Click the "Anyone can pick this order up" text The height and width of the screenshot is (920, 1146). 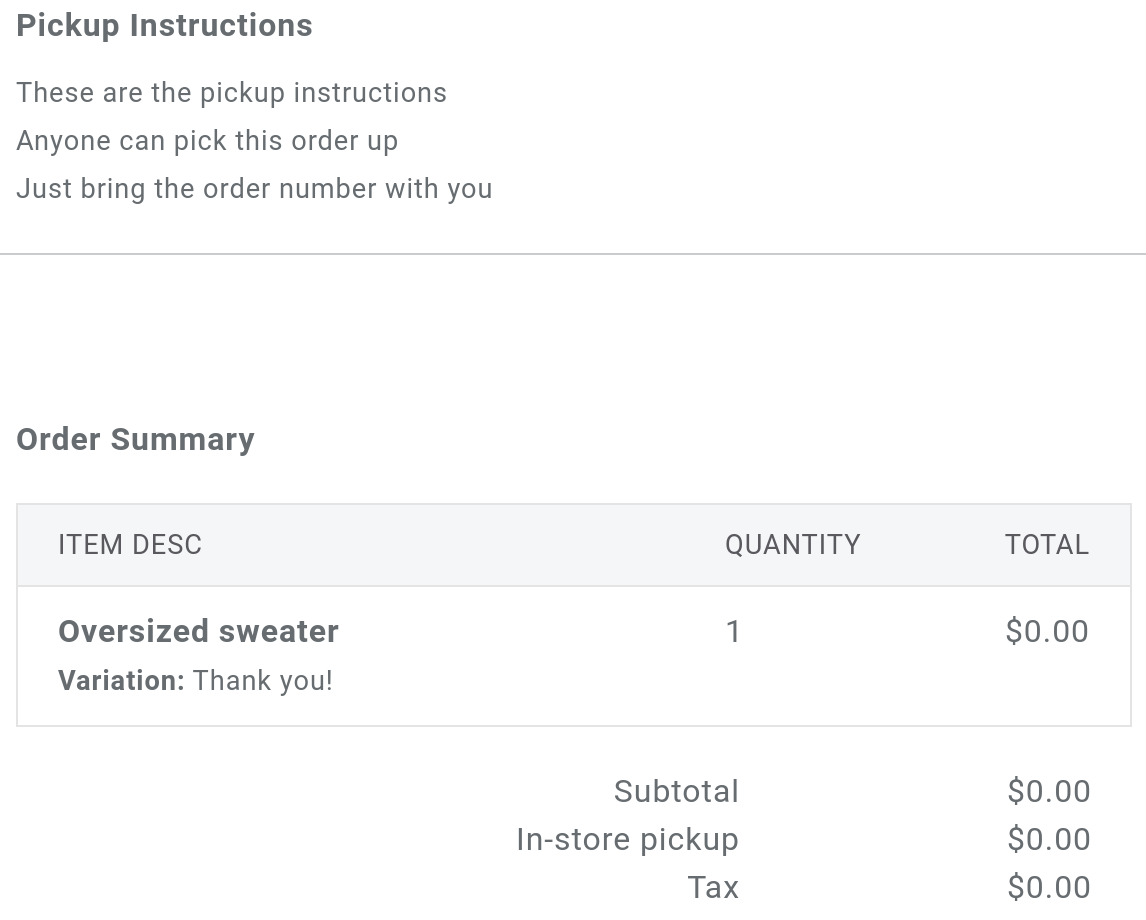pos(207,141)
